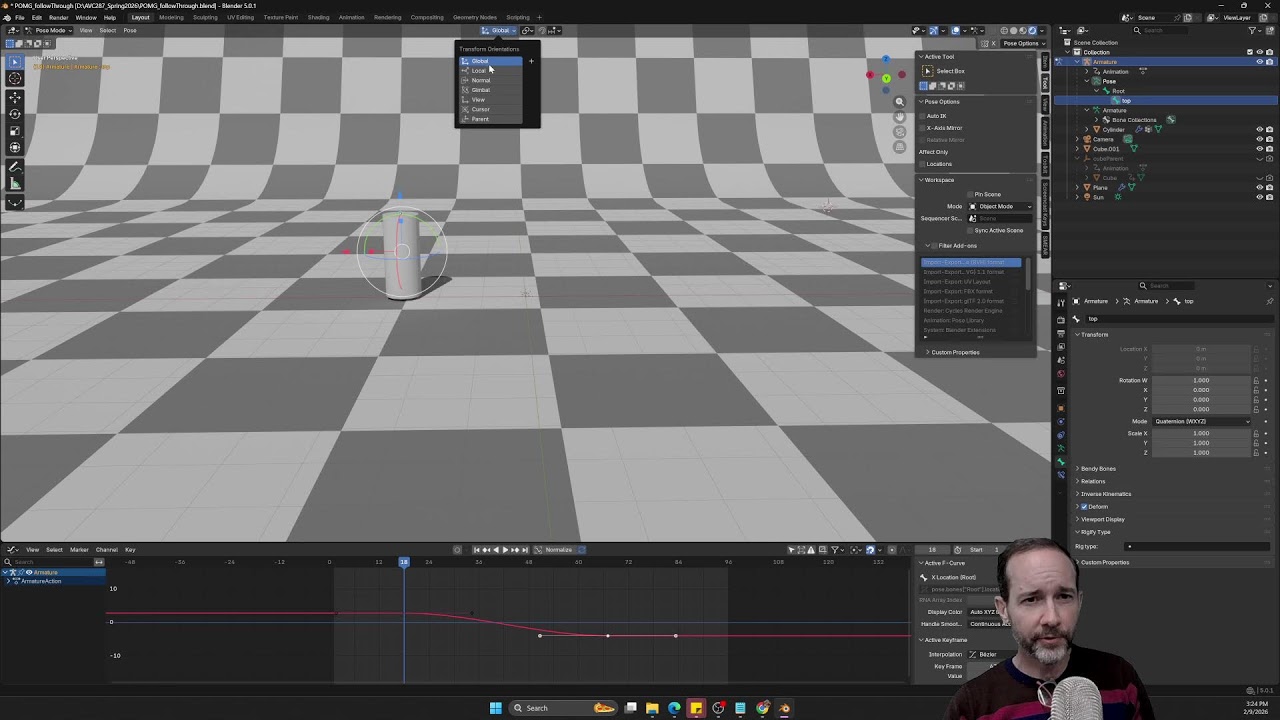Open the Render menu
The height and width of the screenshot is (720, 1280).
point(59,17)
